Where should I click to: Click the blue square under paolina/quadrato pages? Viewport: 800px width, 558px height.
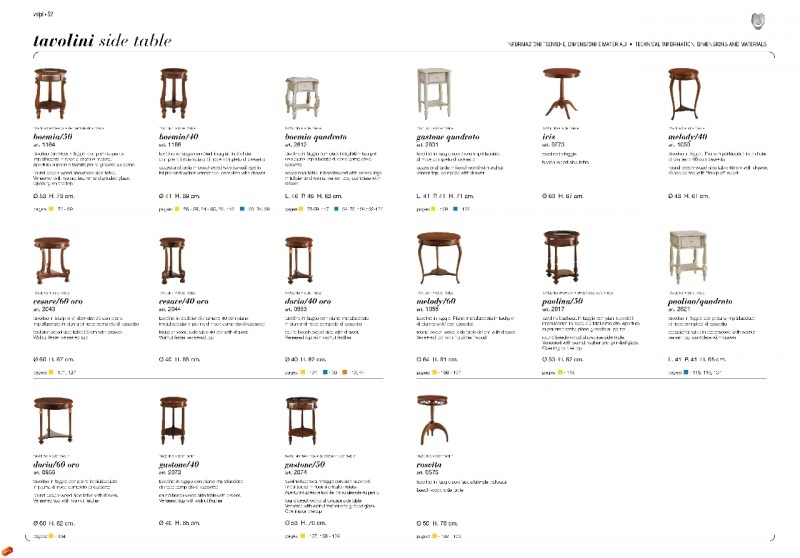pyautogui.click(x=686, y=373)
